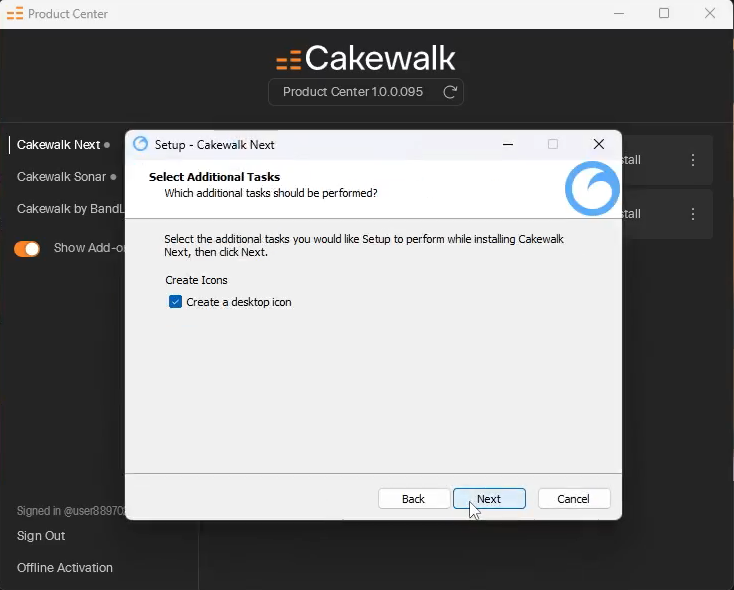
Task: Click the Product Center title bar logo icon
Action: coord(15,14)
